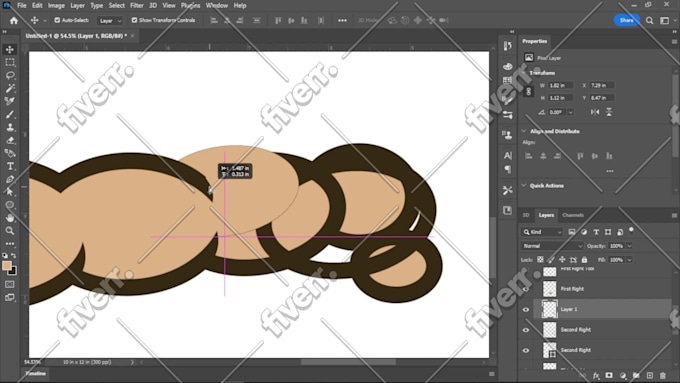Select the Ellipse shape tool
Viewport: 680px width, 383px height.
pyautogui.click(x=10, y=205)
